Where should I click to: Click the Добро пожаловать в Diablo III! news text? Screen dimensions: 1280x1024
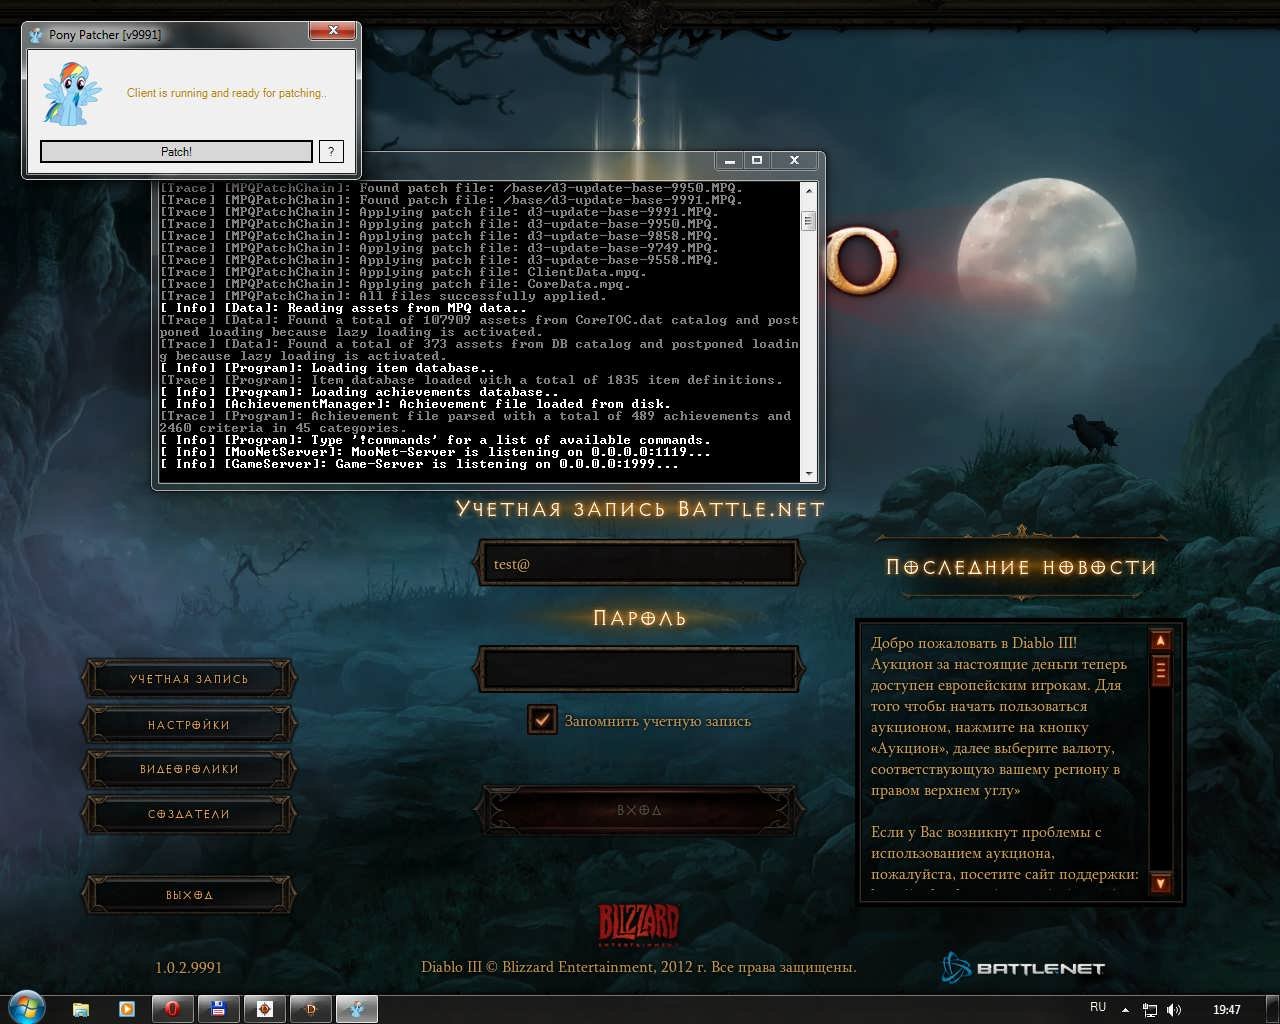pos(974,643)
